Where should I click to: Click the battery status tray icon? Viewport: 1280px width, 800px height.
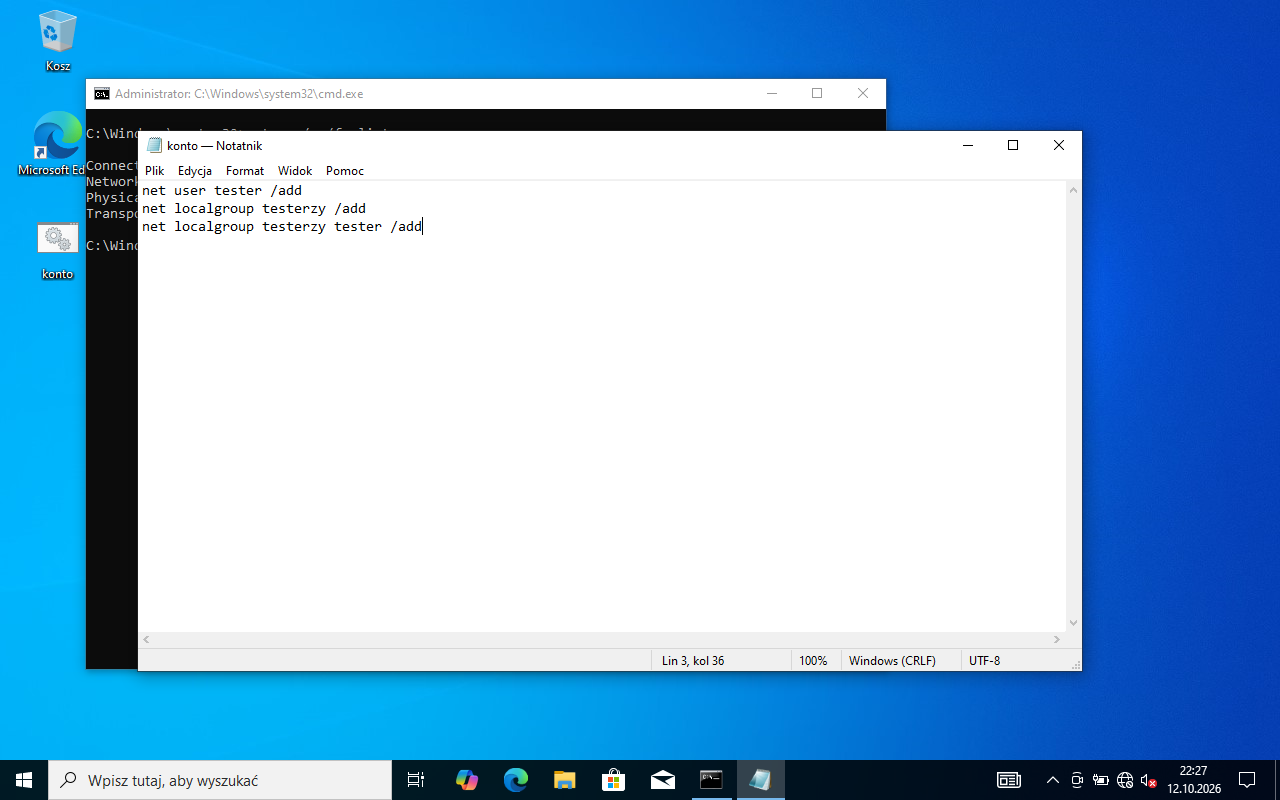1101,780
